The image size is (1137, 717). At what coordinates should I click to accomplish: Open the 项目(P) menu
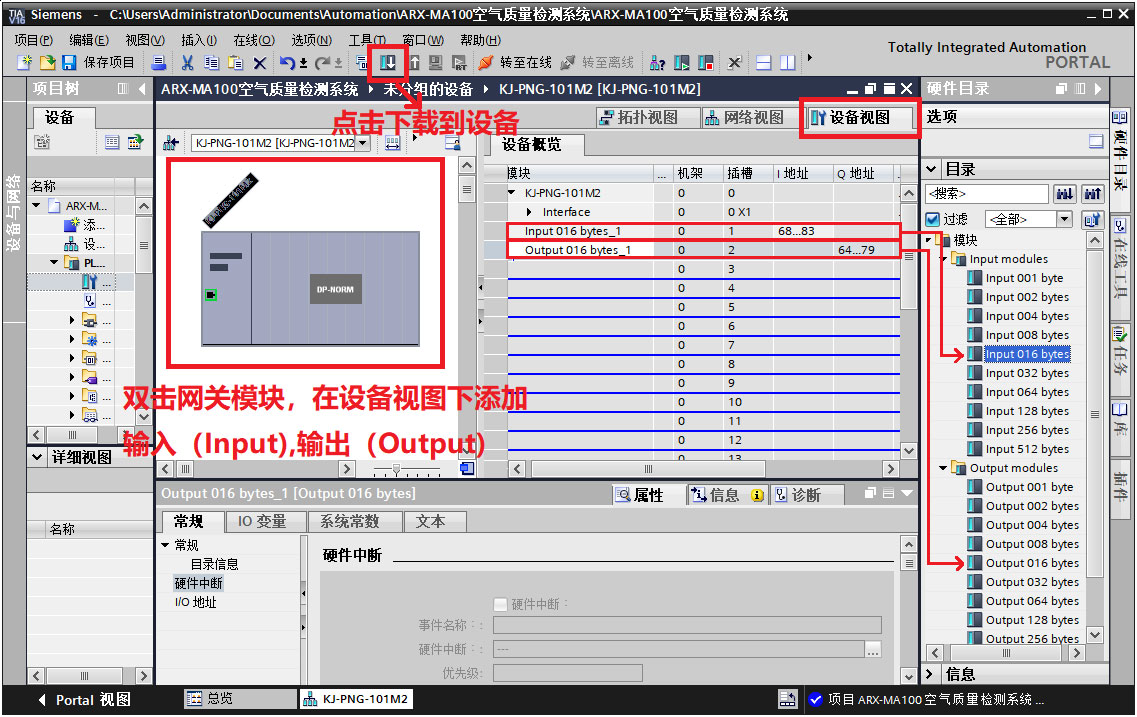(34, 40)
